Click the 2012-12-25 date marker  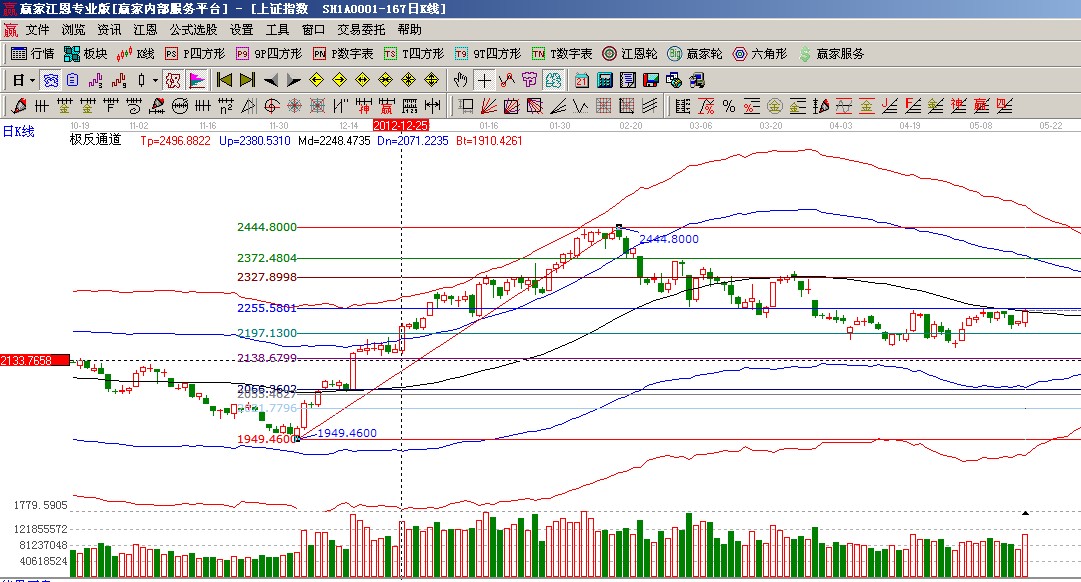point(401,125)
